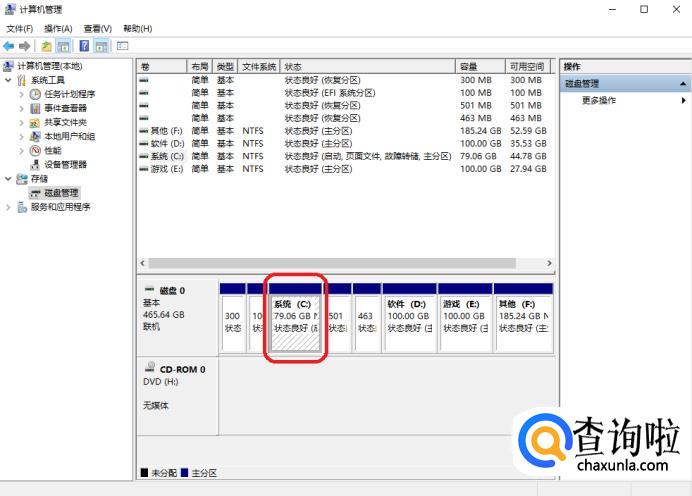This screenshot has width=692, height=496.
Task: Select the 系统 (C:) row in volume list
Action: coord(344,157)
